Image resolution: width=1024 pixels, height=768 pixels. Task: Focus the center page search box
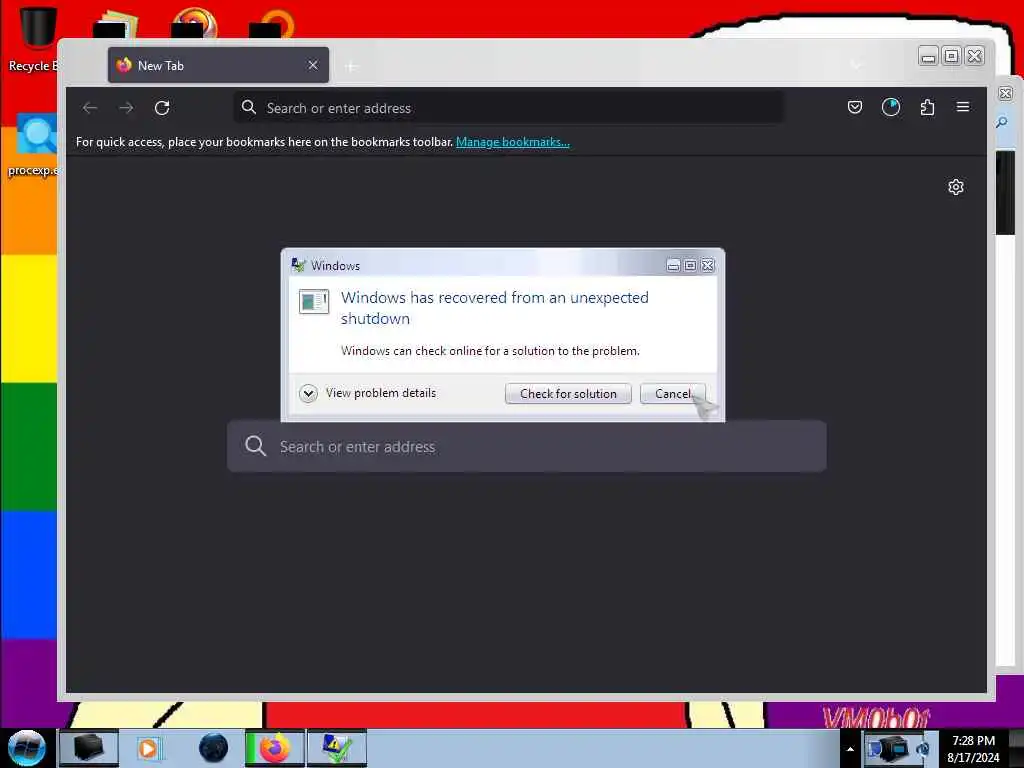(526, 446)
